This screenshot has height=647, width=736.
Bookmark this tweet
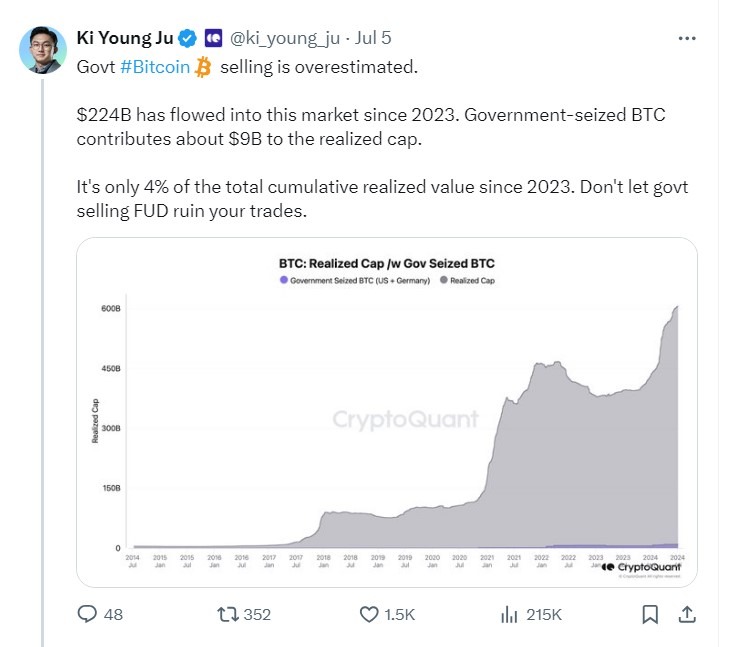(650, 614)
